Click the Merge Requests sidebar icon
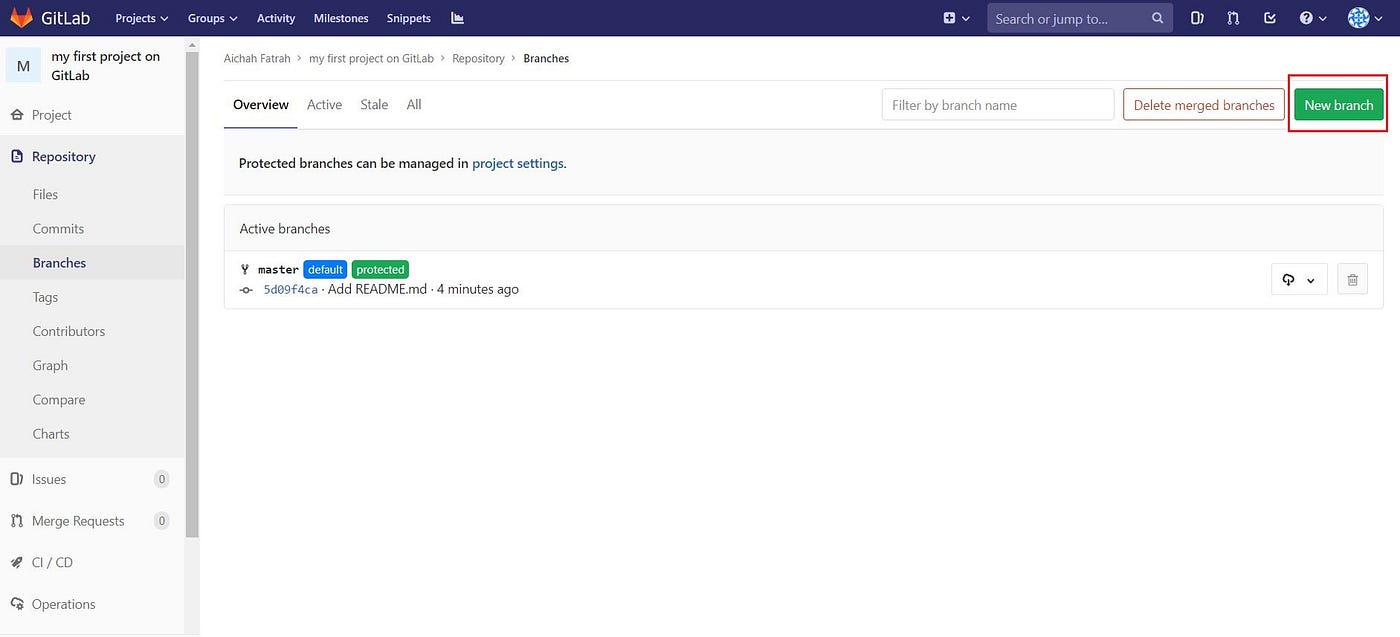The width and height of the screenshot is (1400, 637). pyautogui.click(x=17, y=521)
